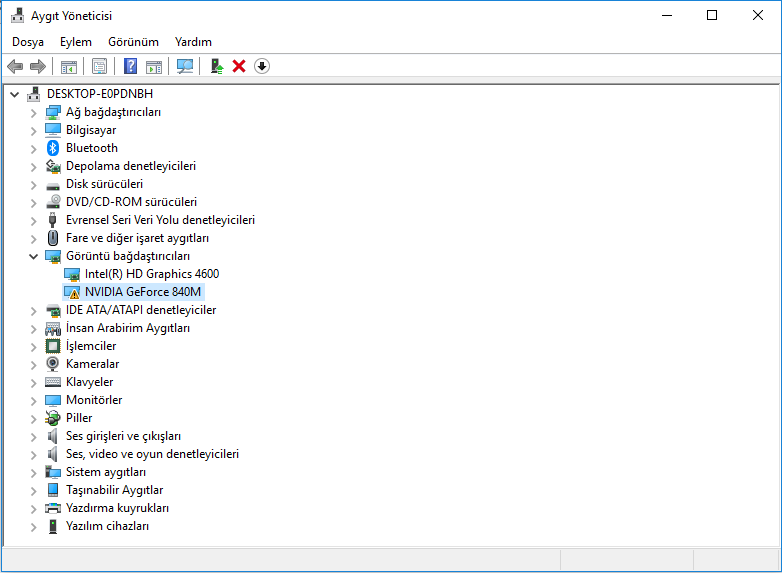Click the Bluetooth category icon
This screenshot has width=782, height=573.
tap(53, 148)
